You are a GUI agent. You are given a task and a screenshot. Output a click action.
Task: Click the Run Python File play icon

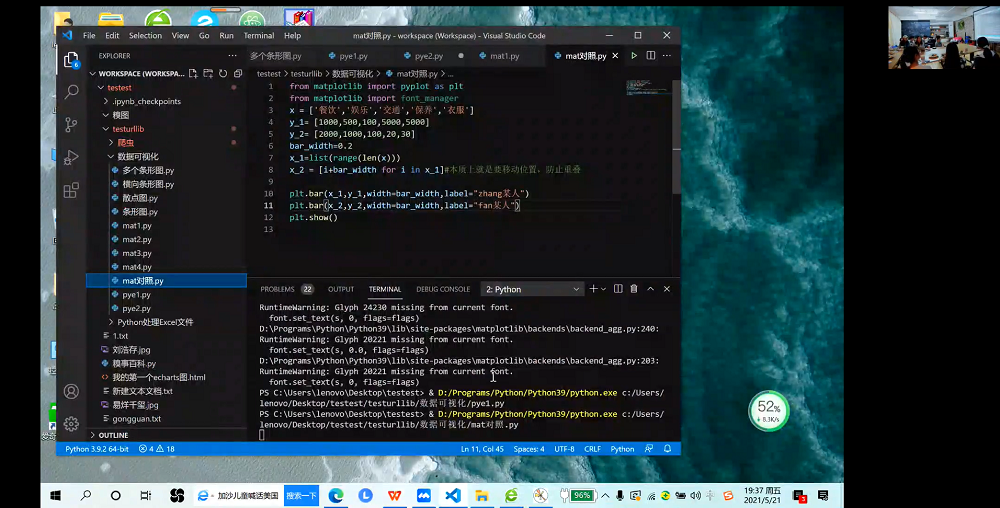point(633,56)
